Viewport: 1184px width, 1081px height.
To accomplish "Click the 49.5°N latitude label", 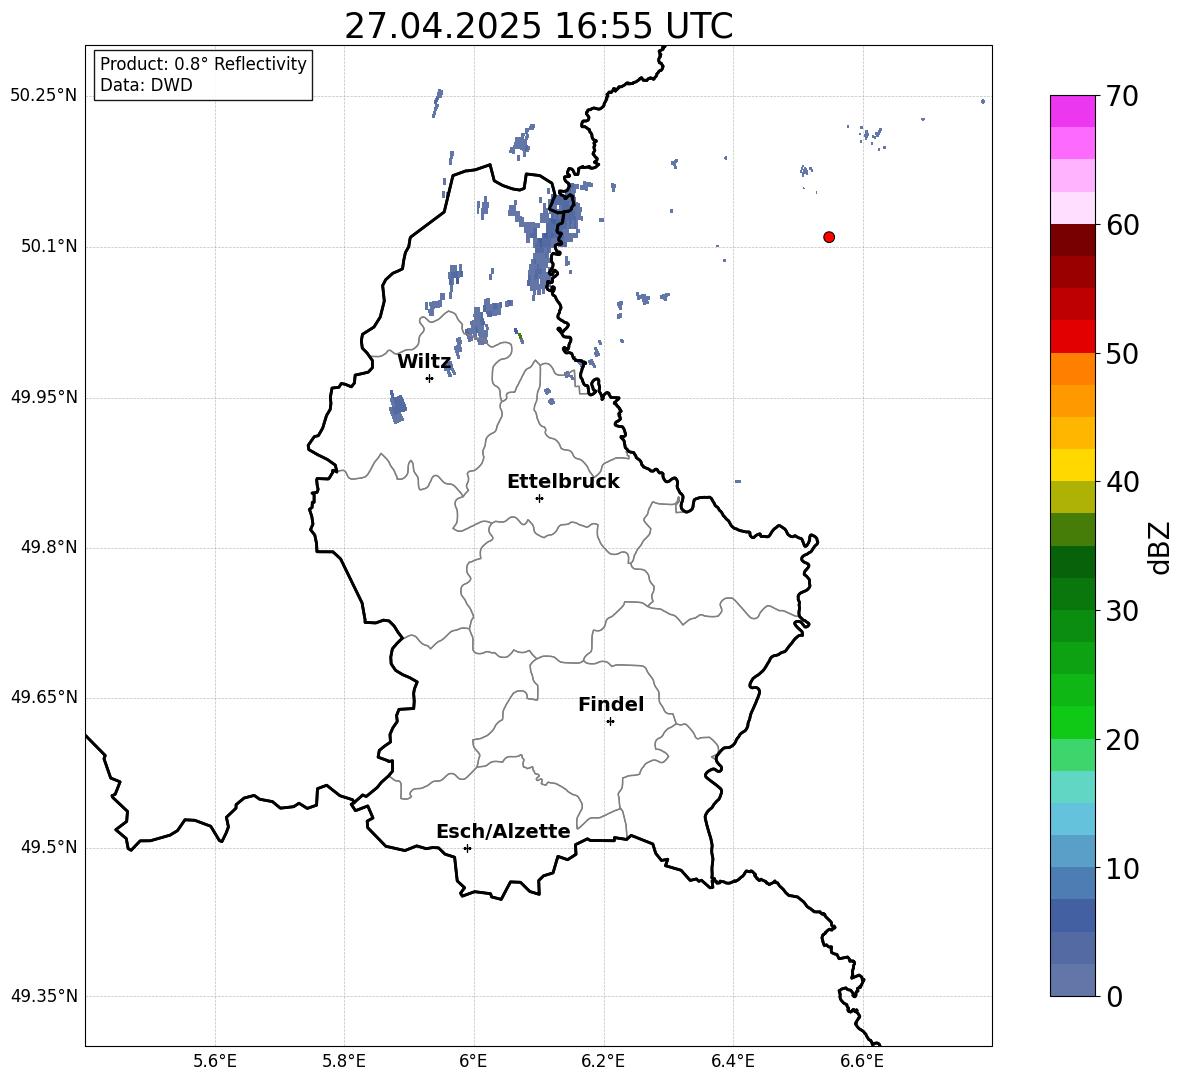I will (x=49, y=847).
